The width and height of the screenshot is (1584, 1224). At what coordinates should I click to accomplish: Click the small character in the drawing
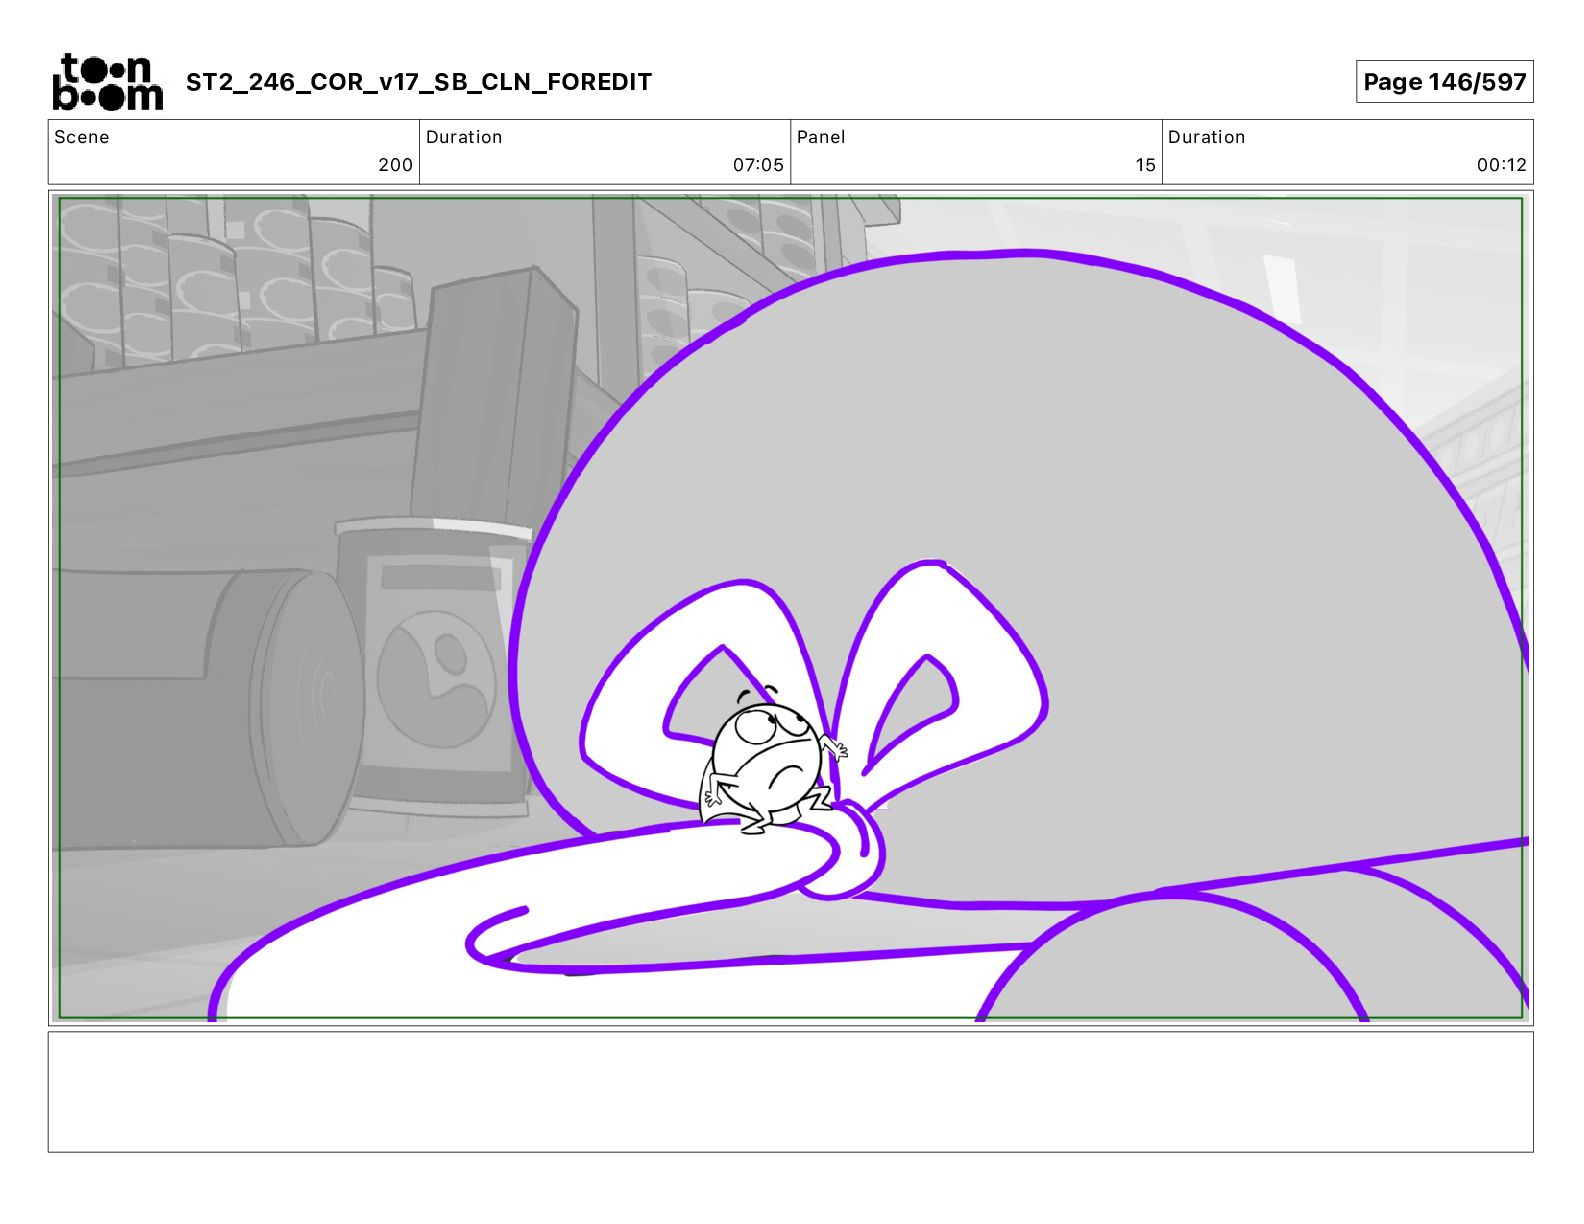[772, 760]
